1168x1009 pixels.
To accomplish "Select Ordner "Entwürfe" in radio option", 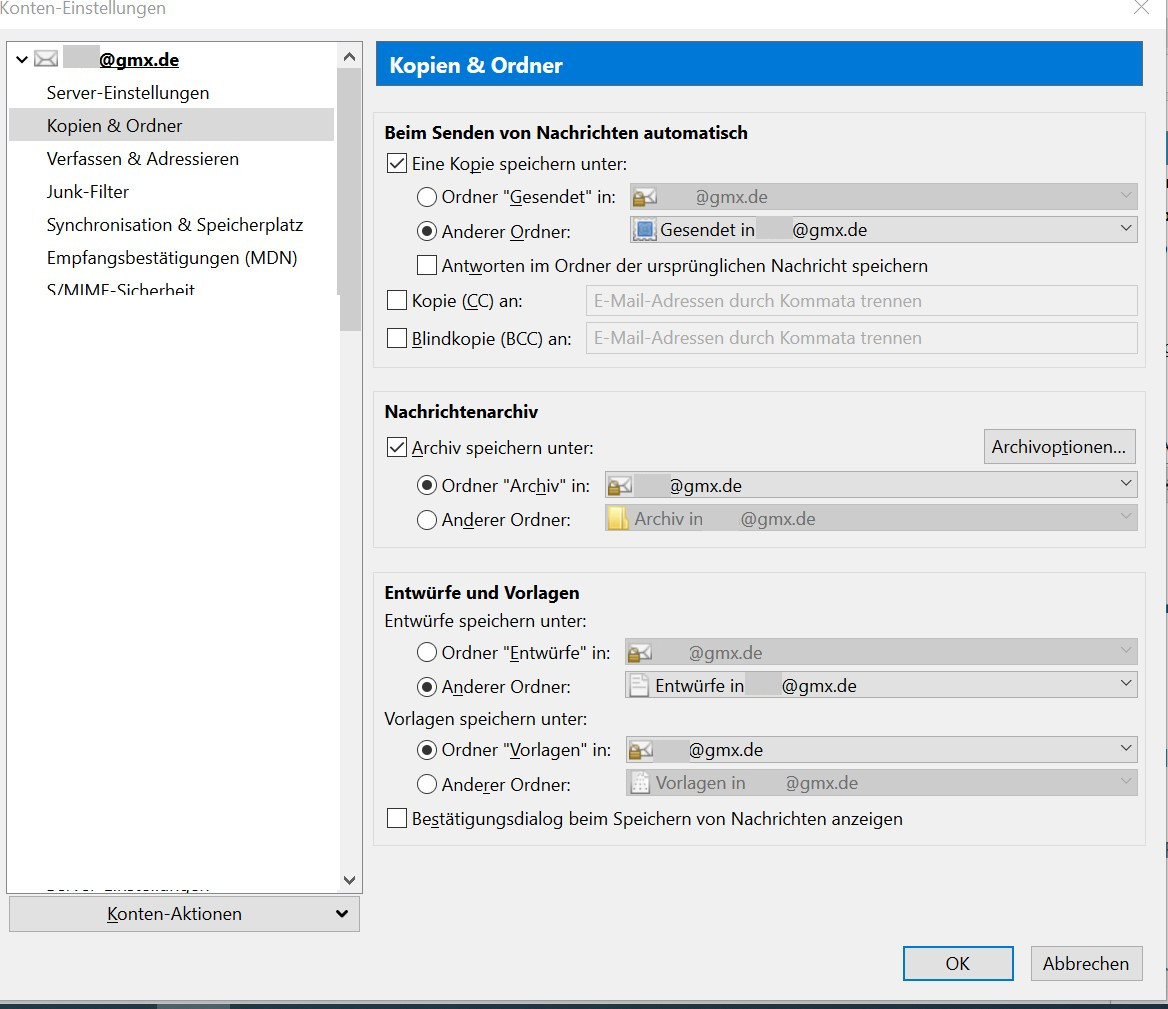I will pyautogui.click(x=427, y=653).
